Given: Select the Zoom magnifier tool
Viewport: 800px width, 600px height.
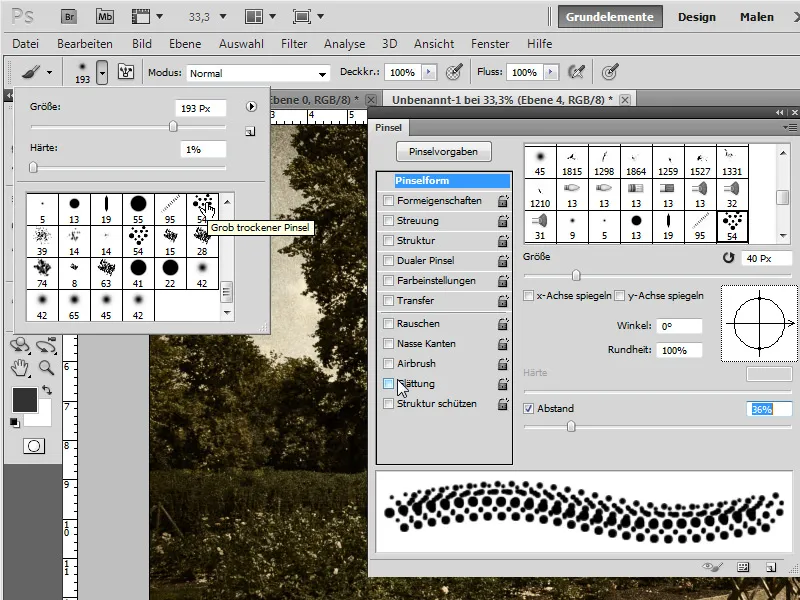Looking at the screenshot, I should click(x=46, y=367).
